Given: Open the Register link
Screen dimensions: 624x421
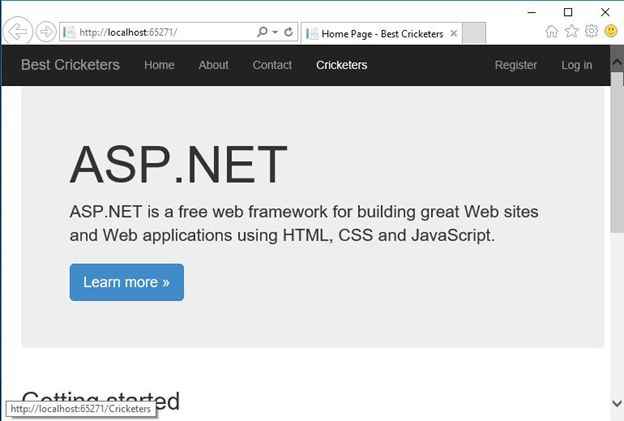Looking at the screenshot, I should 516,65.
